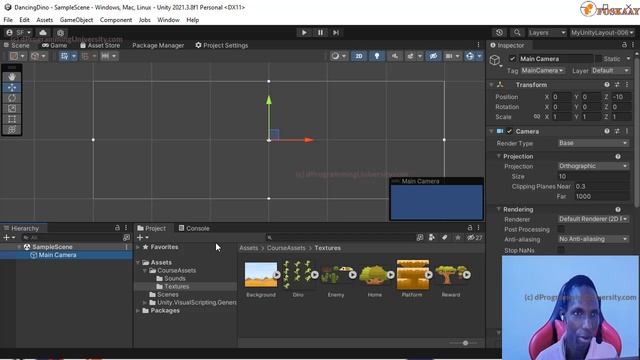Open Transform help reference icon
Image resolution: width=640 pixels, height=360 pixels.
pos(607,84)
